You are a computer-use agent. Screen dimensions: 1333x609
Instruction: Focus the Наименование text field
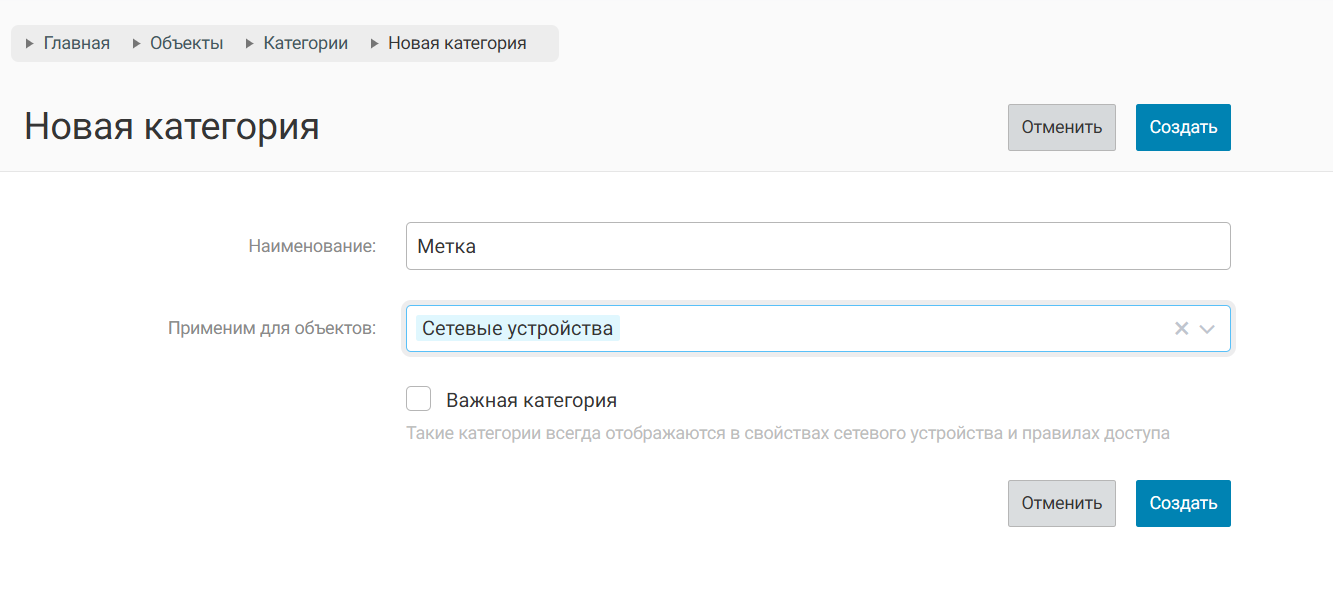817,246
